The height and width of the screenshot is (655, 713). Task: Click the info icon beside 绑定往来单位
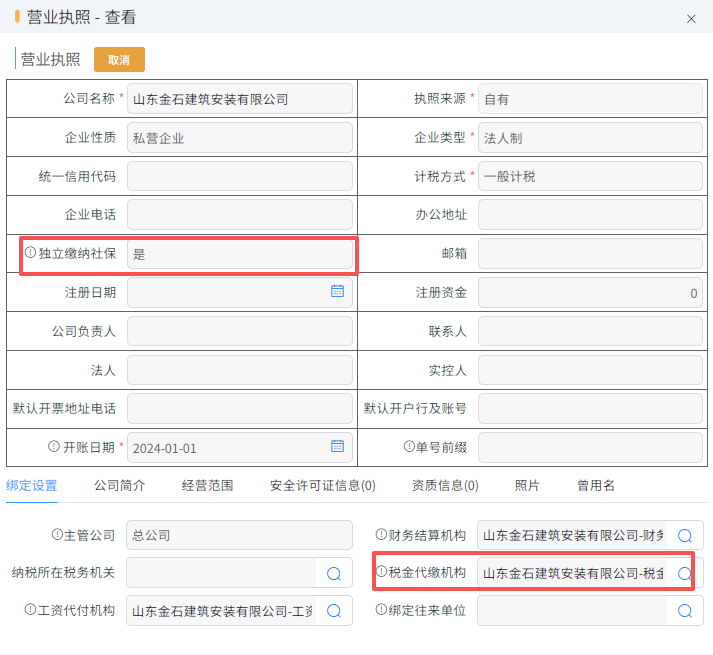pos(381,610)
